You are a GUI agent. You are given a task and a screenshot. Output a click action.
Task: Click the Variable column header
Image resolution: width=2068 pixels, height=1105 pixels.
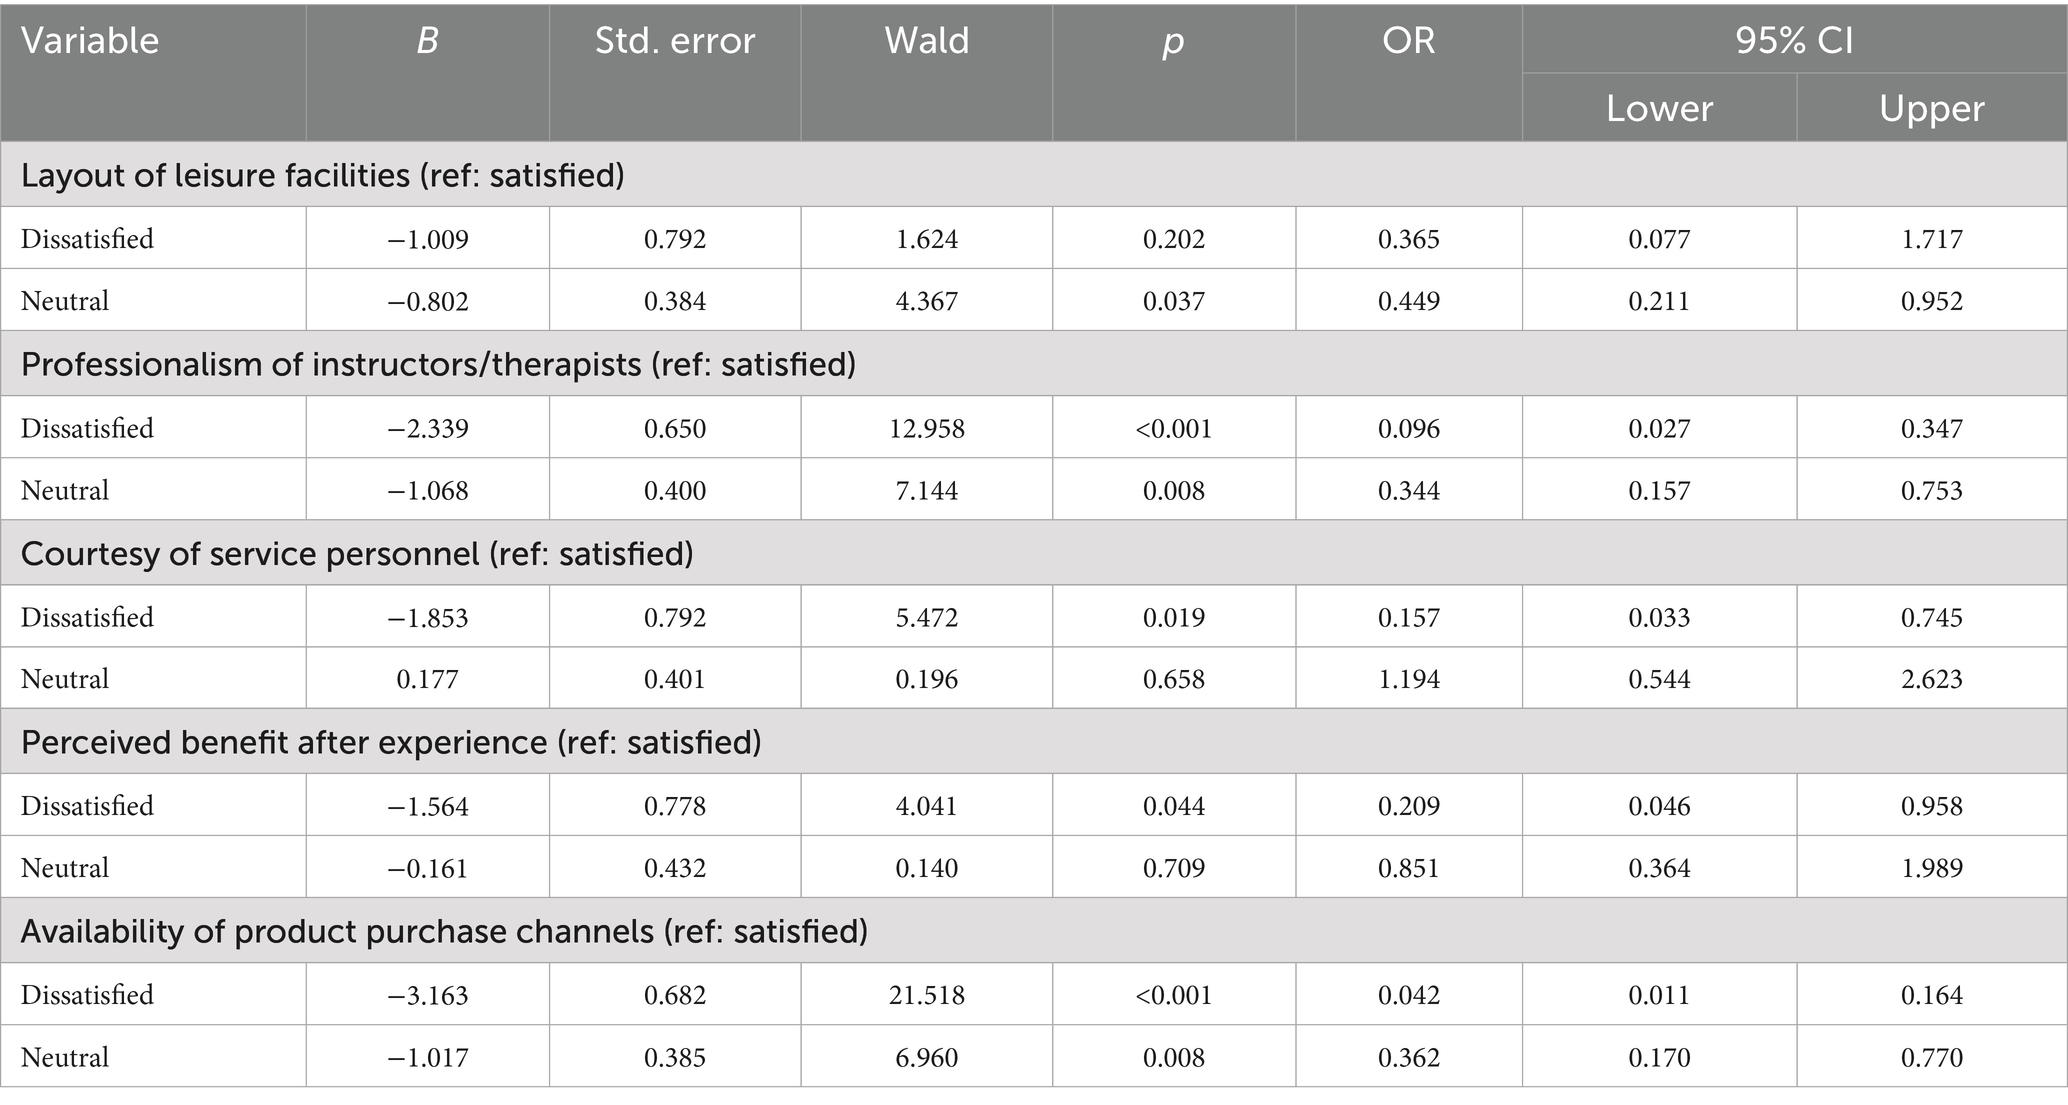point(90,41)
